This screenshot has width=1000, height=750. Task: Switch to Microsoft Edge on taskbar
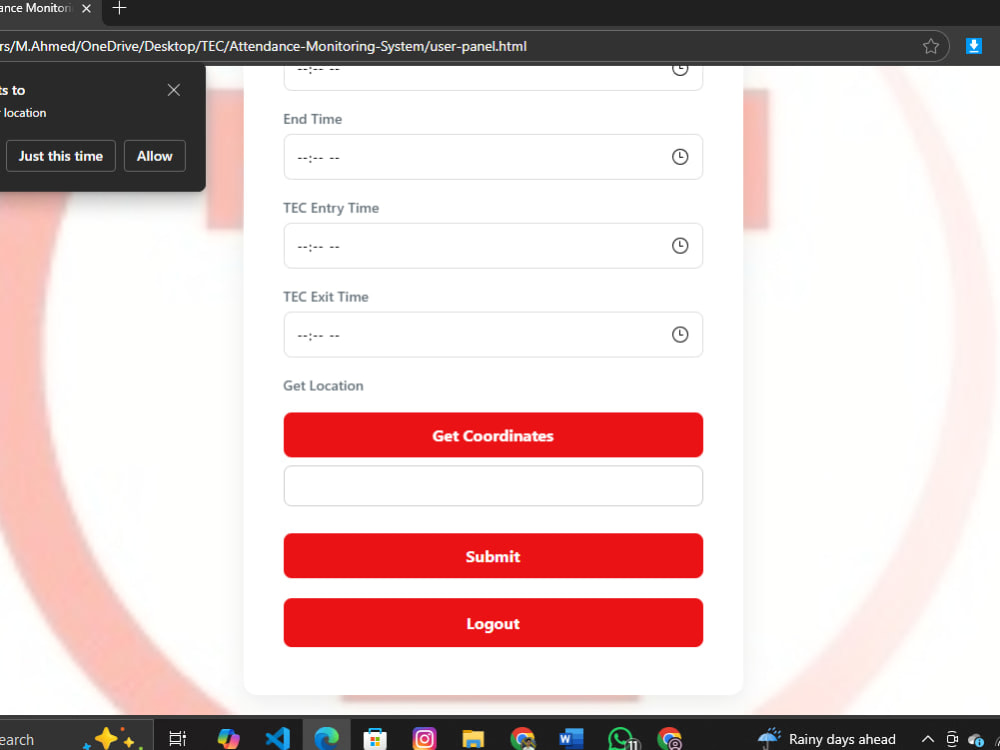(327, 739)
